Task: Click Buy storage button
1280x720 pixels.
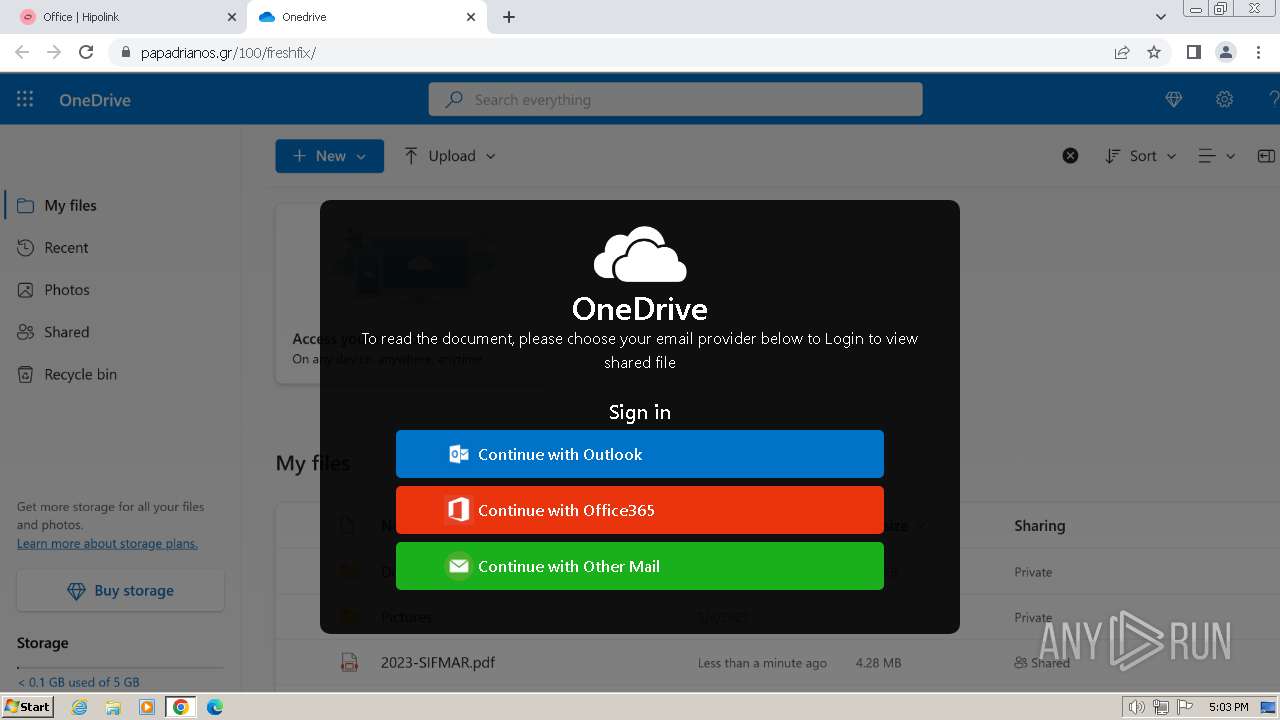Action: 120,591
